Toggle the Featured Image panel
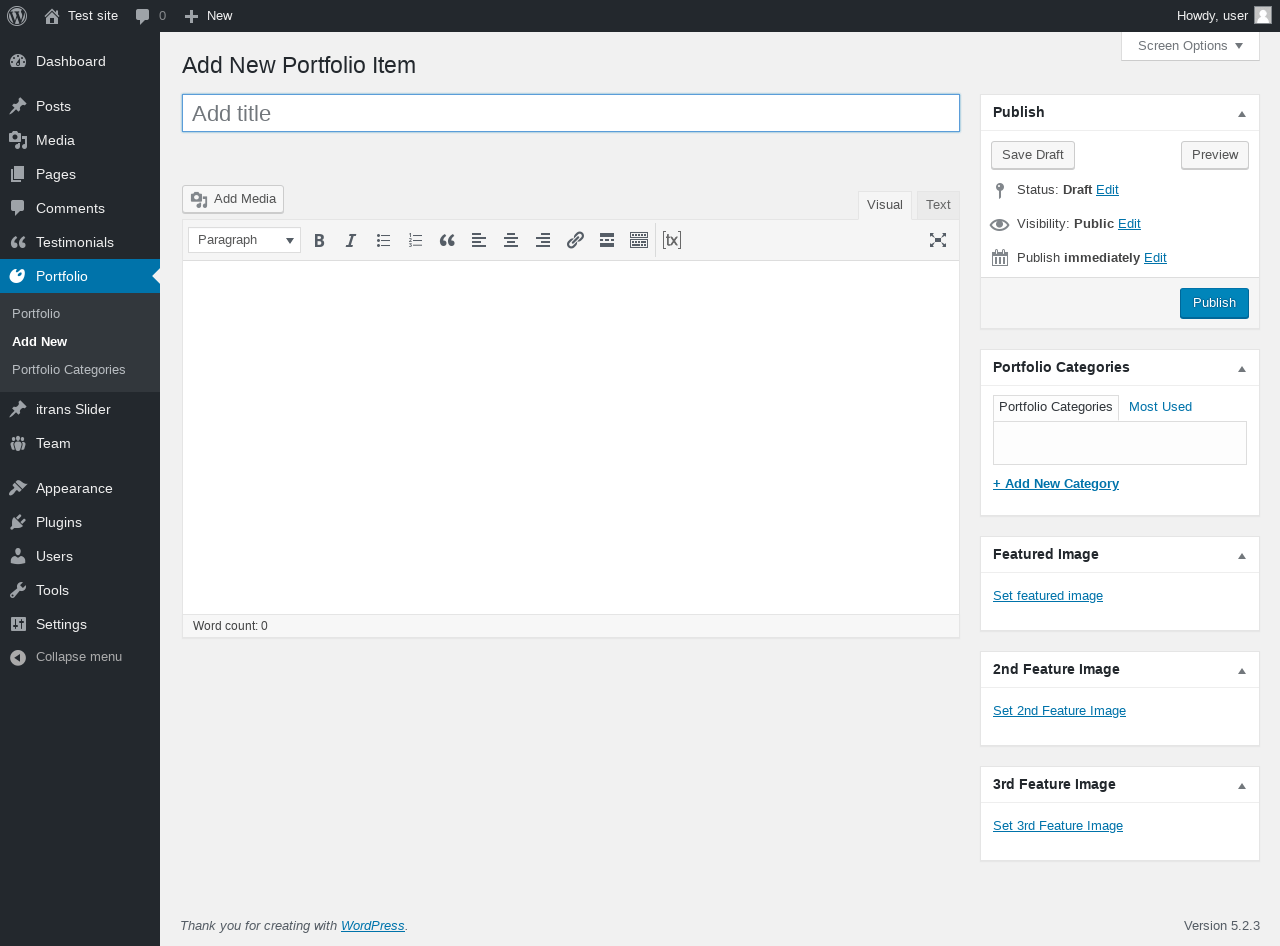 pos(1241,555)
